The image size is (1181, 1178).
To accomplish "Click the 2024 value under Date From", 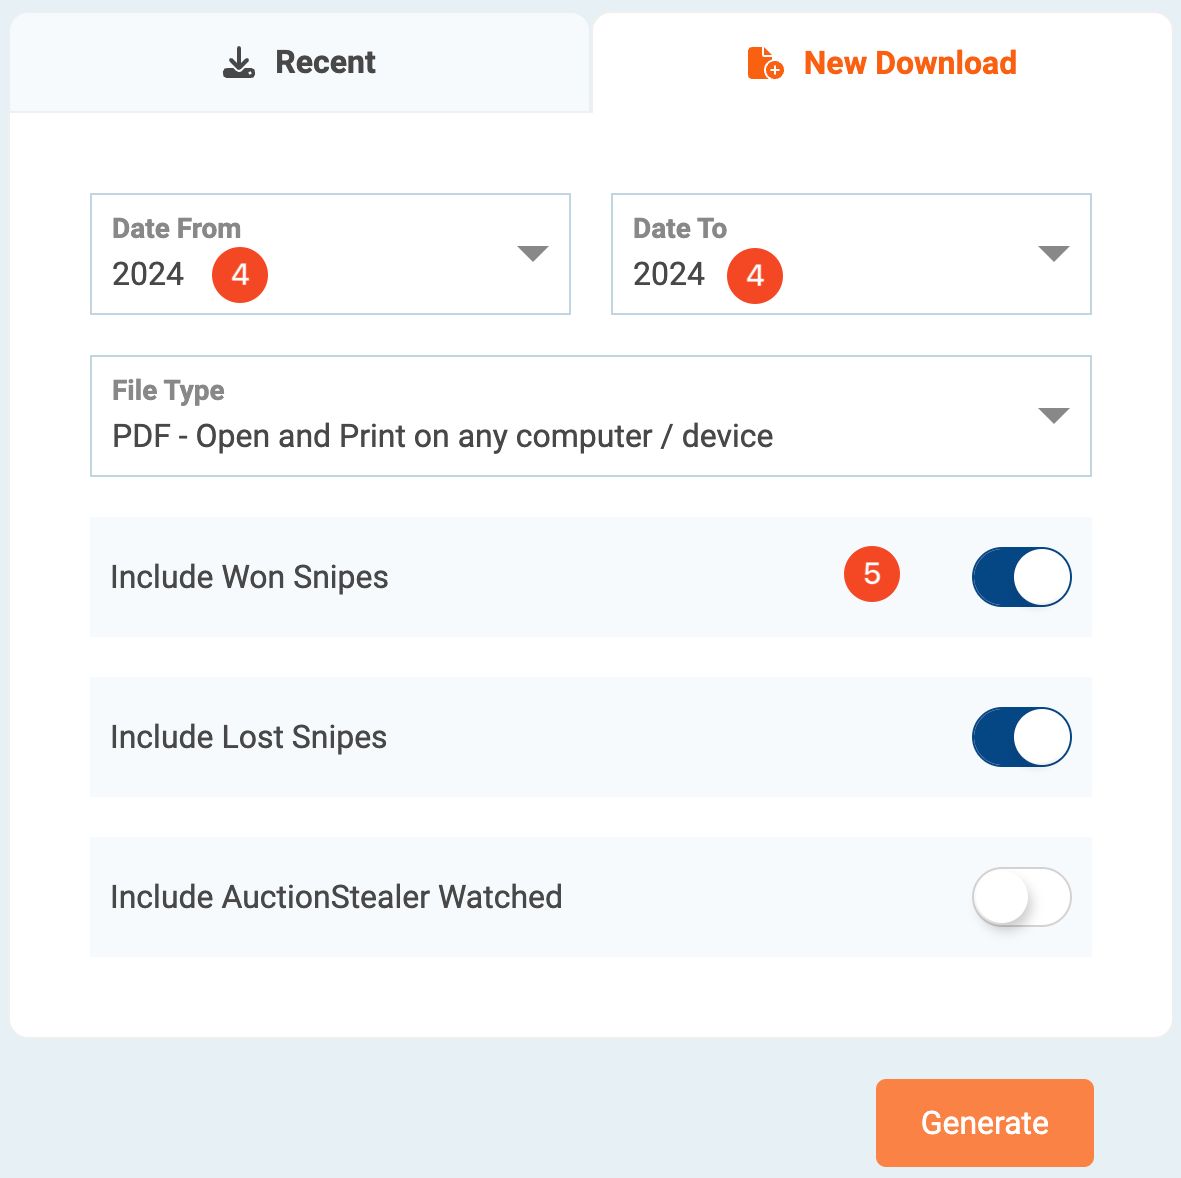I will 148,274.
